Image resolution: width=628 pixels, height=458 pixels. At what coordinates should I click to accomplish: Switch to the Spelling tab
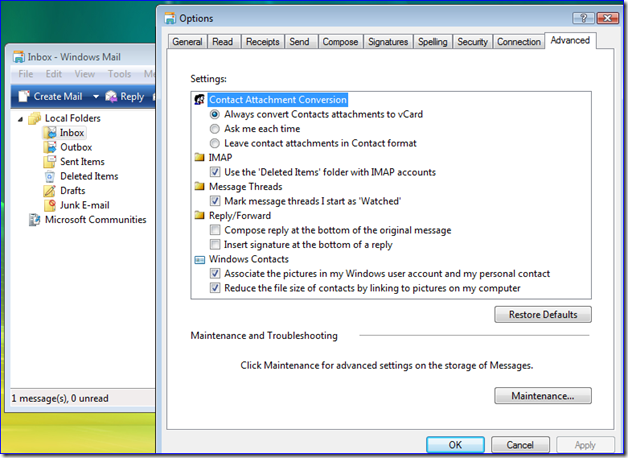[x=433, y=42]
